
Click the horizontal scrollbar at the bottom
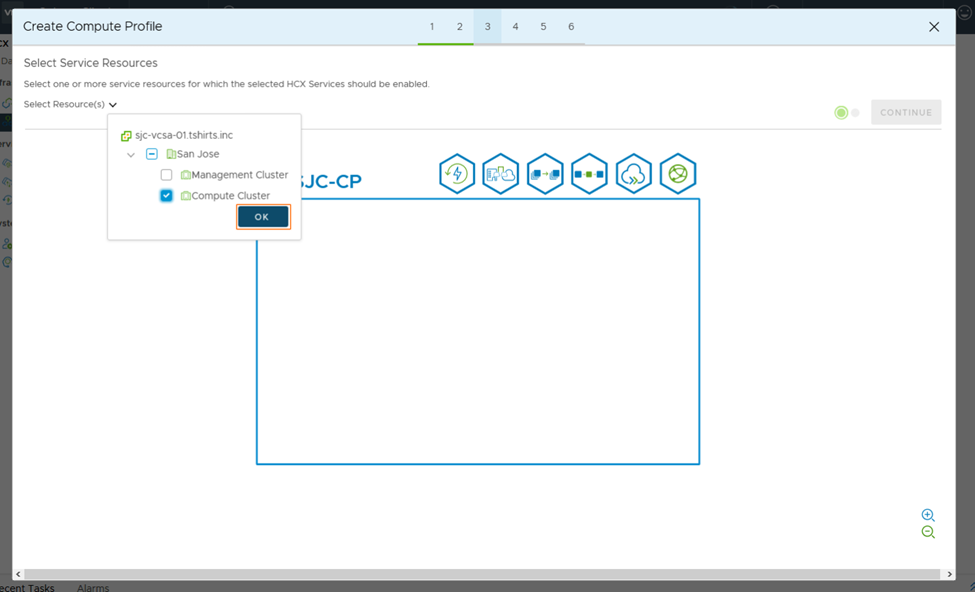[480, 574]
